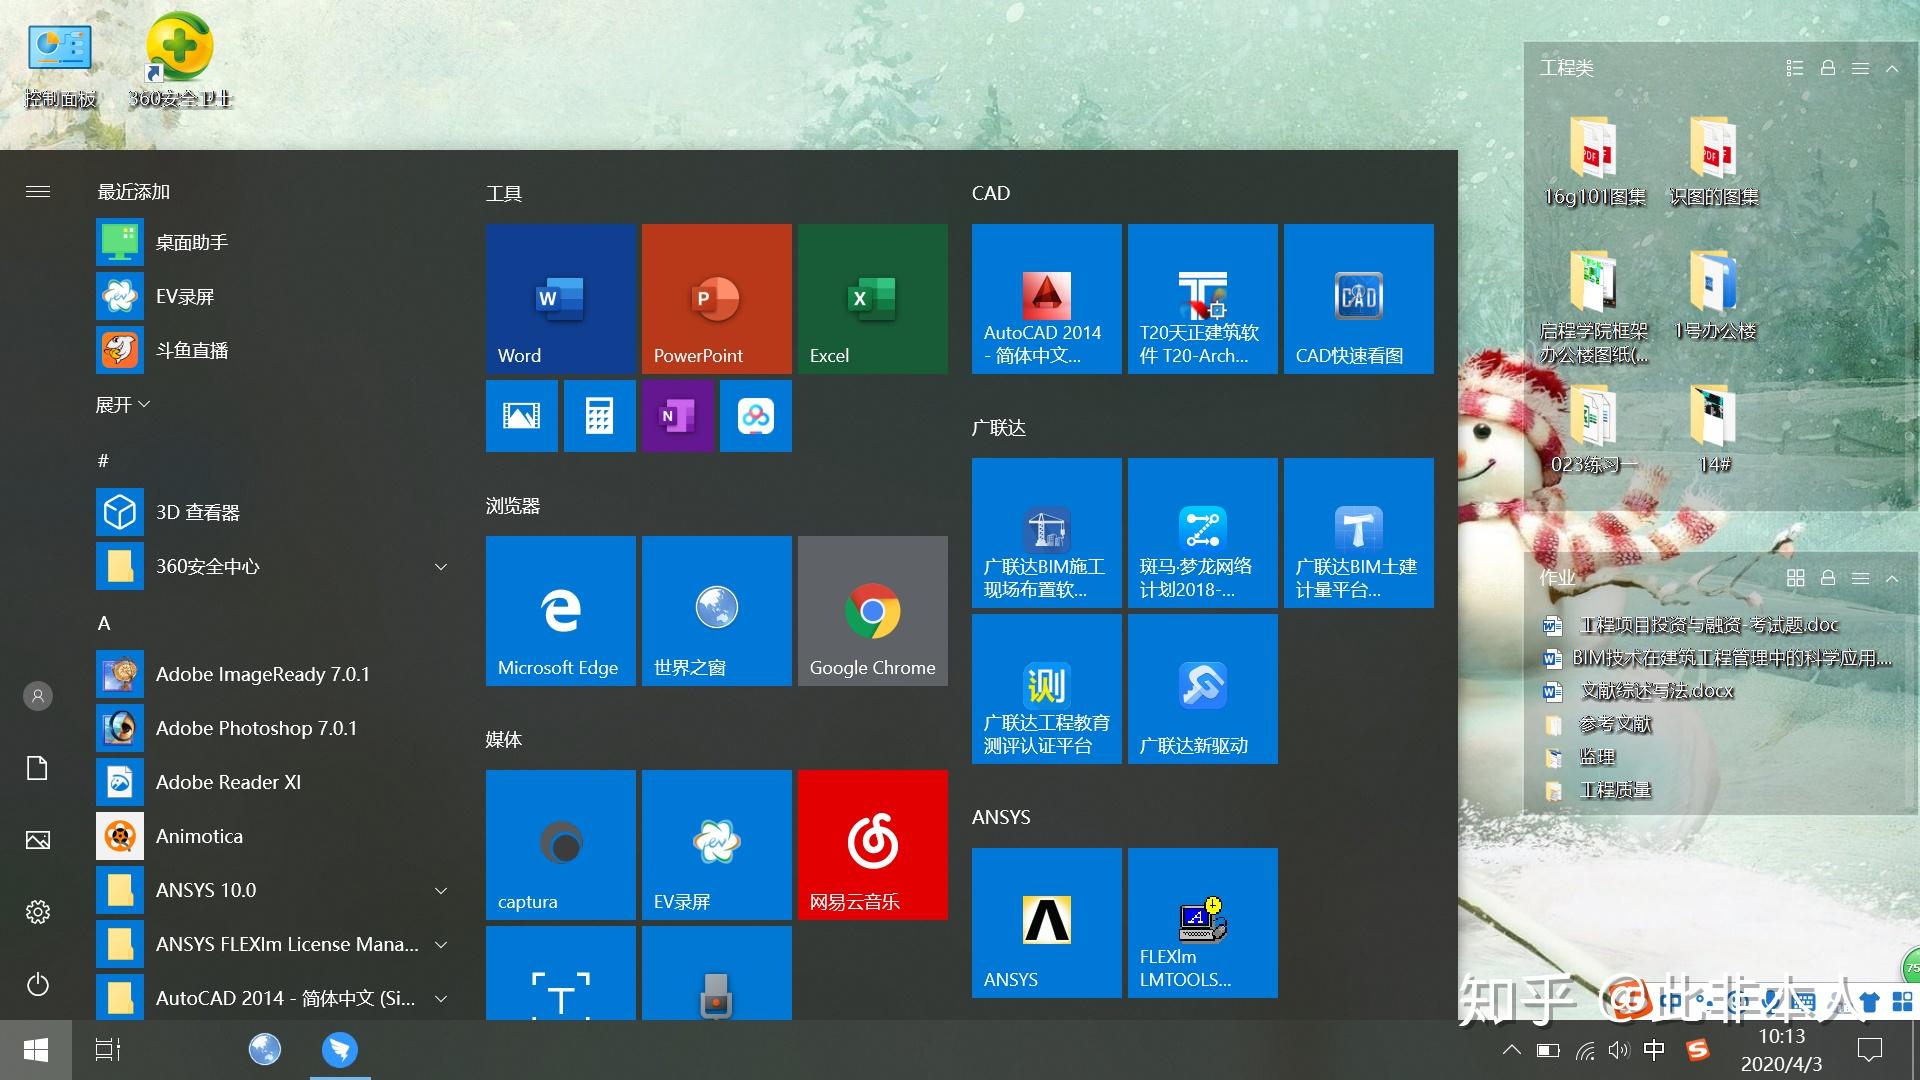Open Adobe Photoshop 7.0.1

[x=275, y=729]
